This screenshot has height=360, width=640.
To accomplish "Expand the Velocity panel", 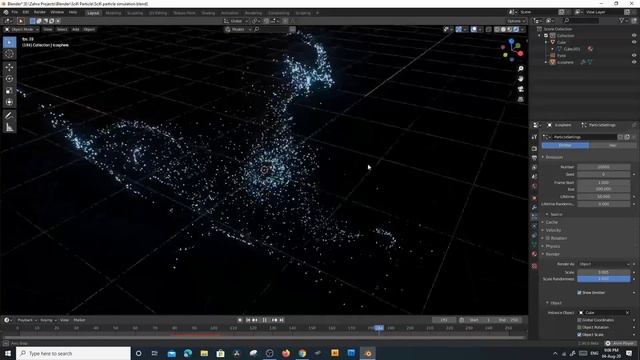I will [x=553, y=230].
